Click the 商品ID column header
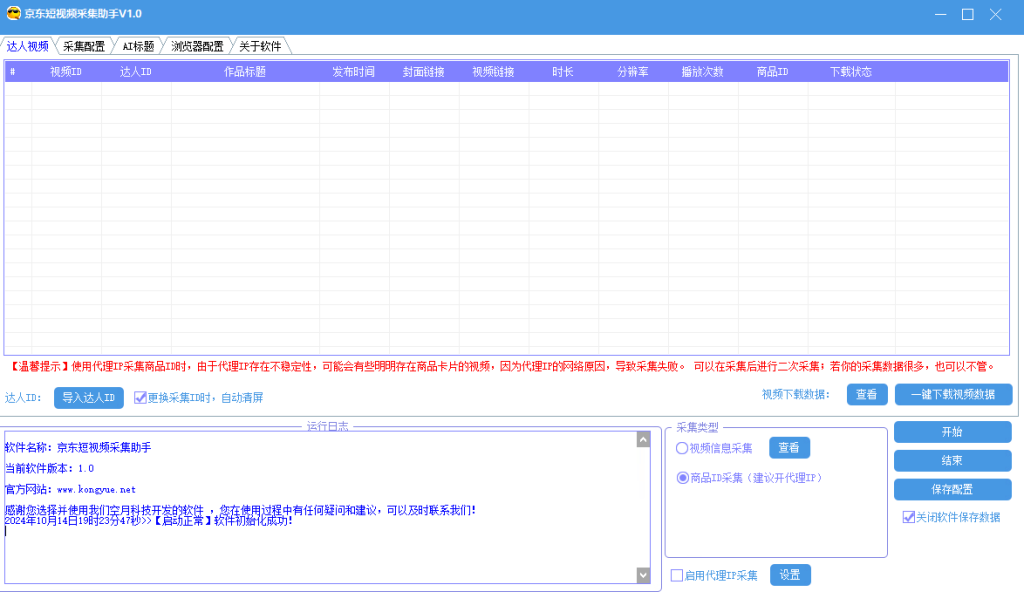This screenshot has height=612, width=1024. (773, 72)
